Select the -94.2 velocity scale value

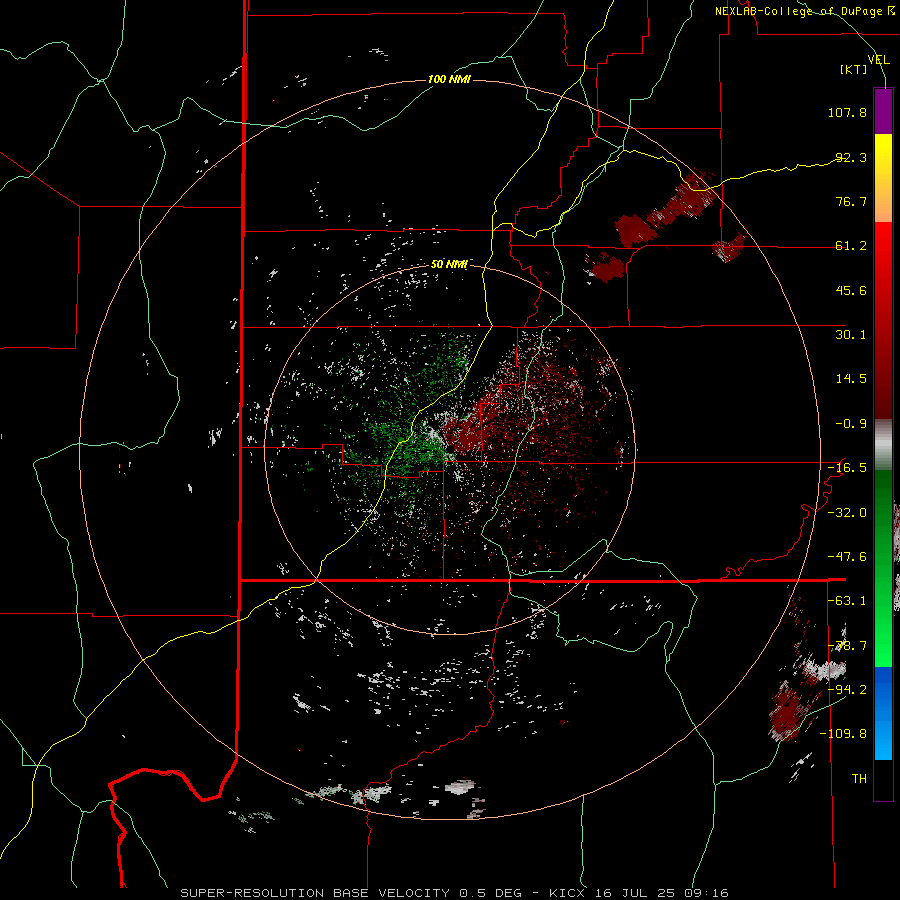click(x=847, y=690)
